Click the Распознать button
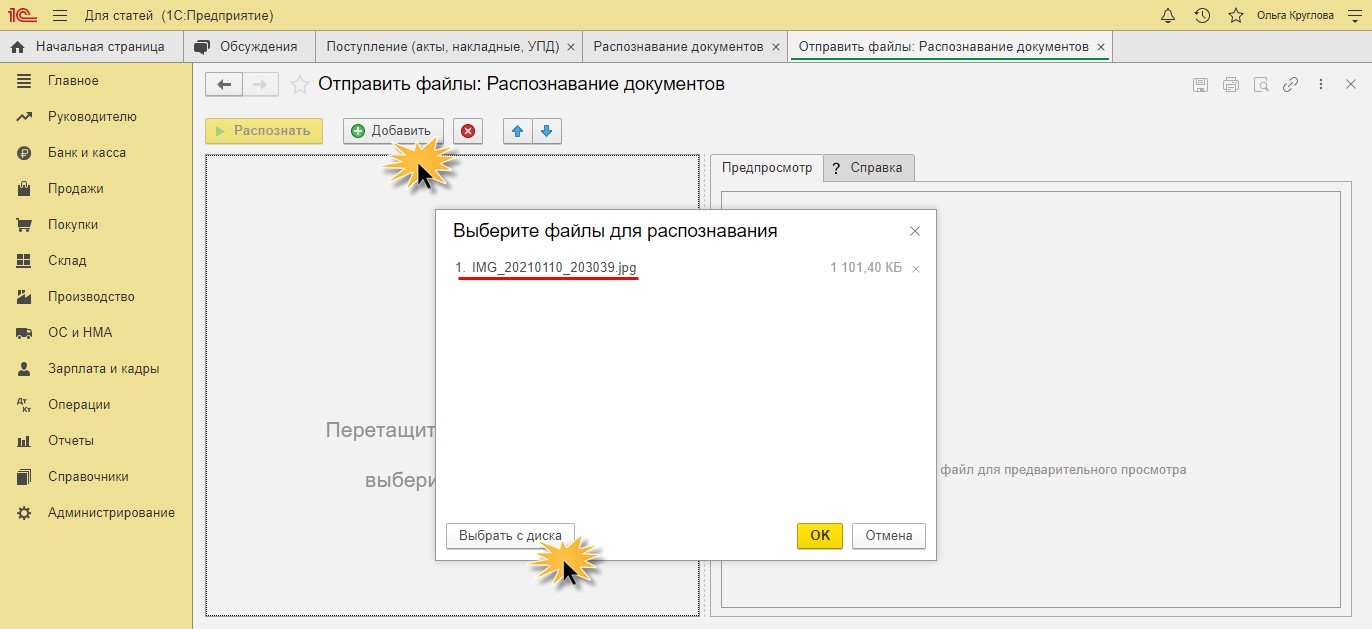Viewport: 1372px width, 629px height. tap(264, 131)
